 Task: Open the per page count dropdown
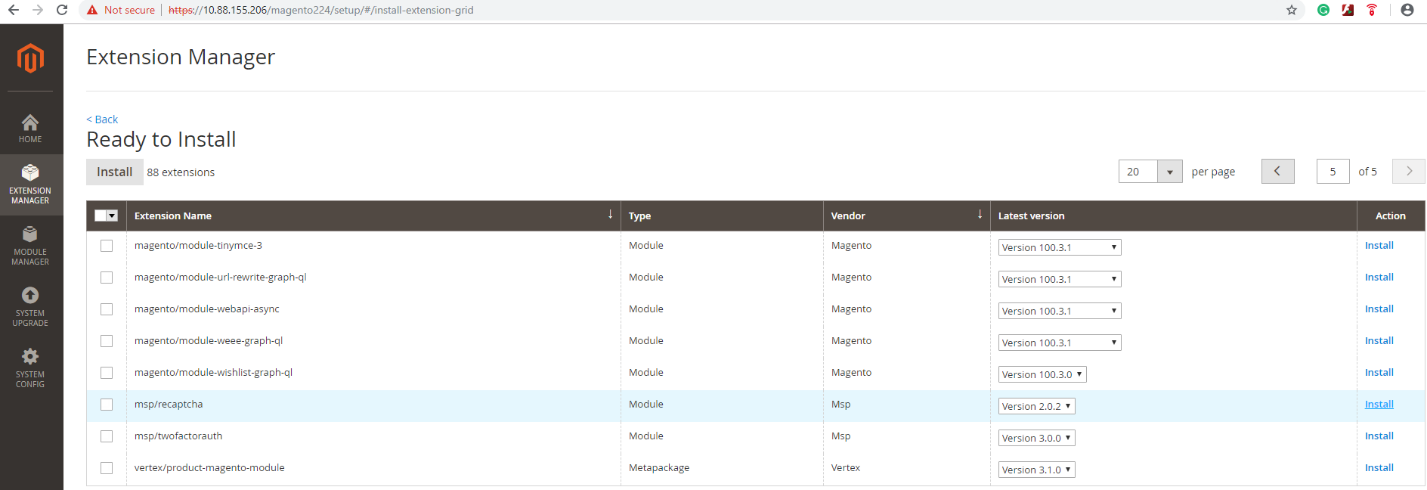[x=1170, y=172]
